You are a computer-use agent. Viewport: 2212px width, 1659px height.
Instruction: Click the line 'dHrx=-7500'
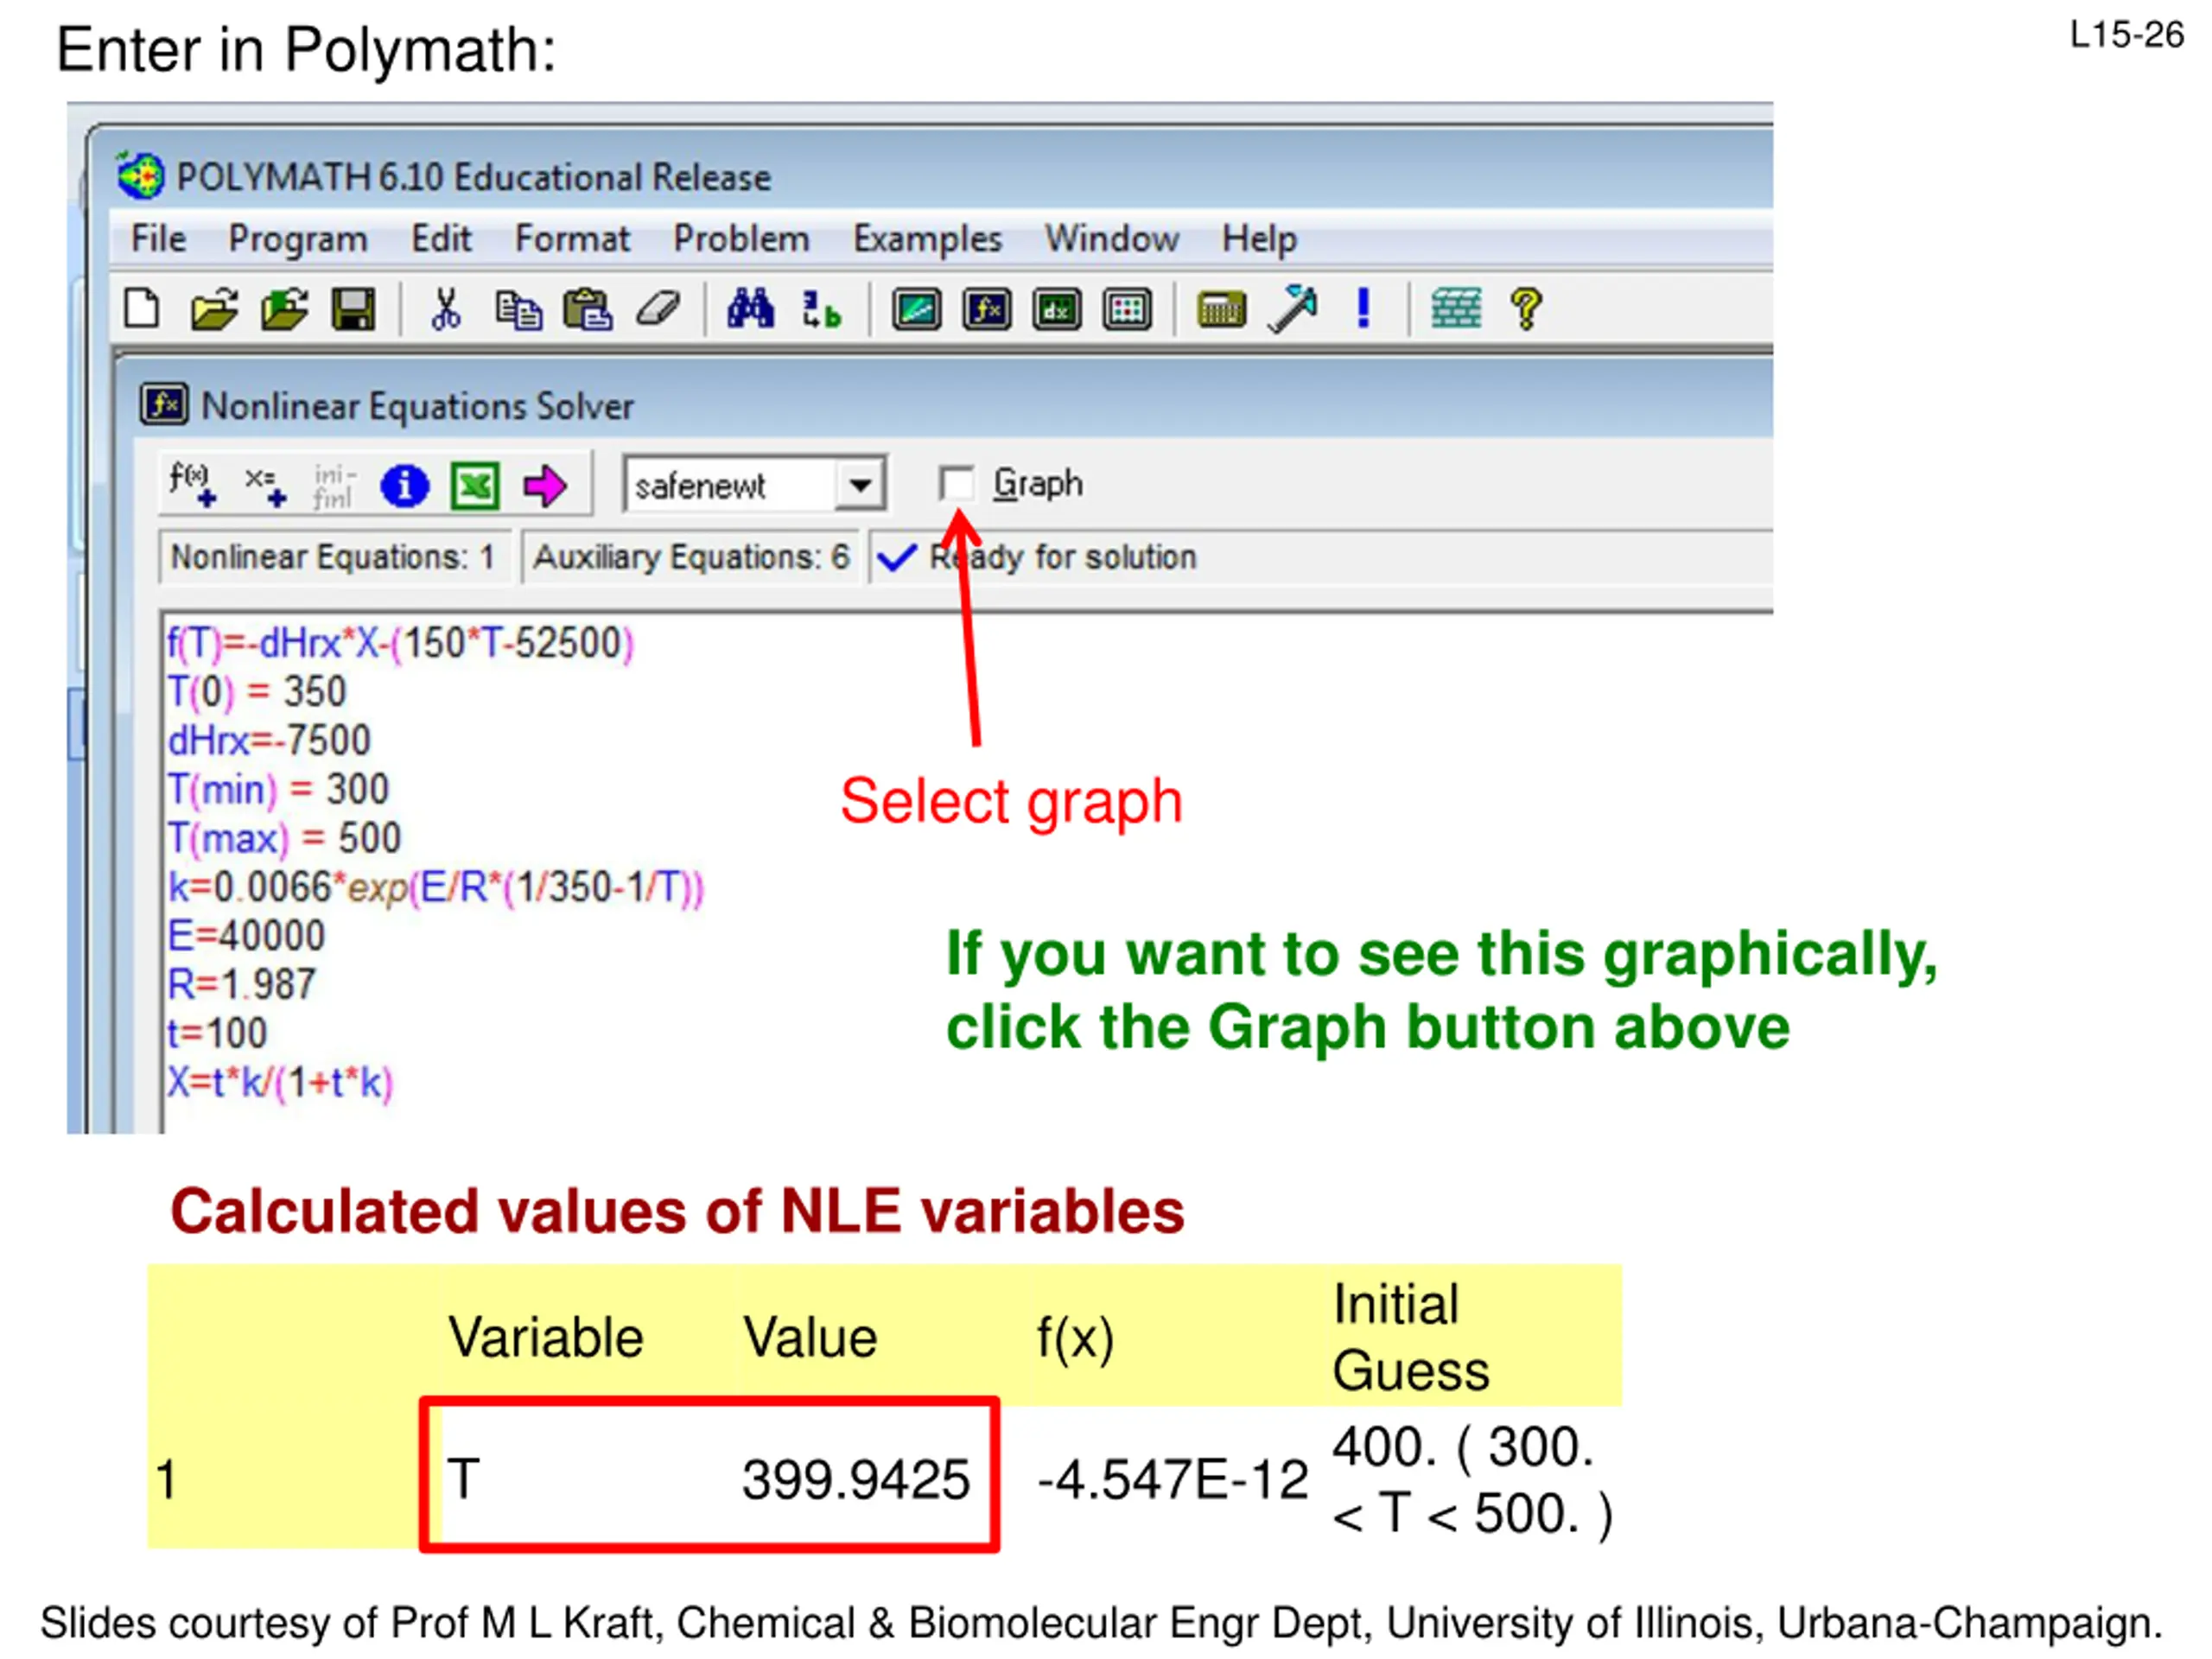(x=269, y=741)
